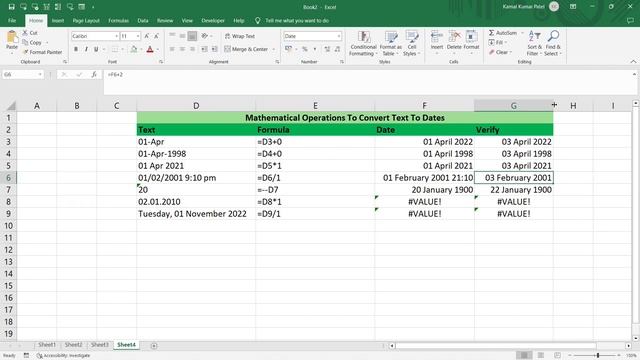Click the Insert Function fx icon
Screen dimensions: 640x360
94,75
